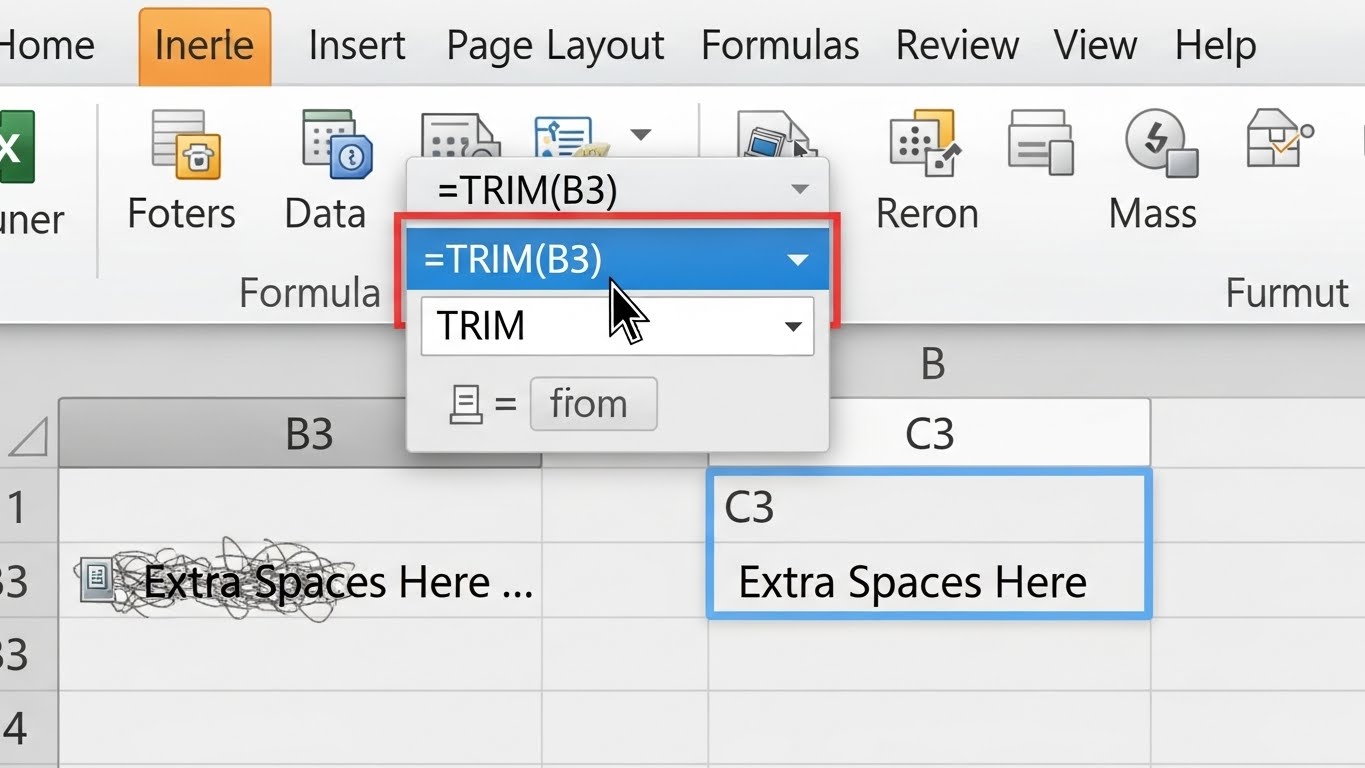Click the house checkmark icon in ribbon

[1278, 139]
